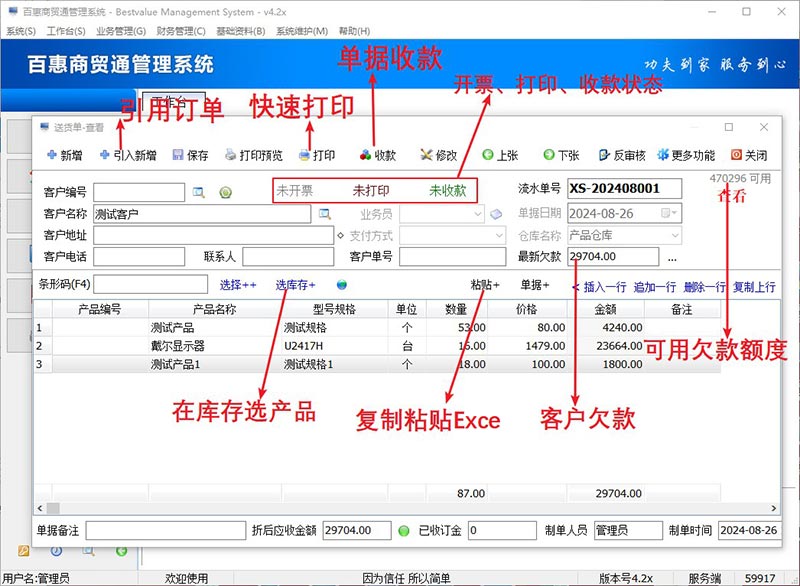Click 引入新增 to import an order
The height and width of the screenshot is (586, 800).
(128, 155)
